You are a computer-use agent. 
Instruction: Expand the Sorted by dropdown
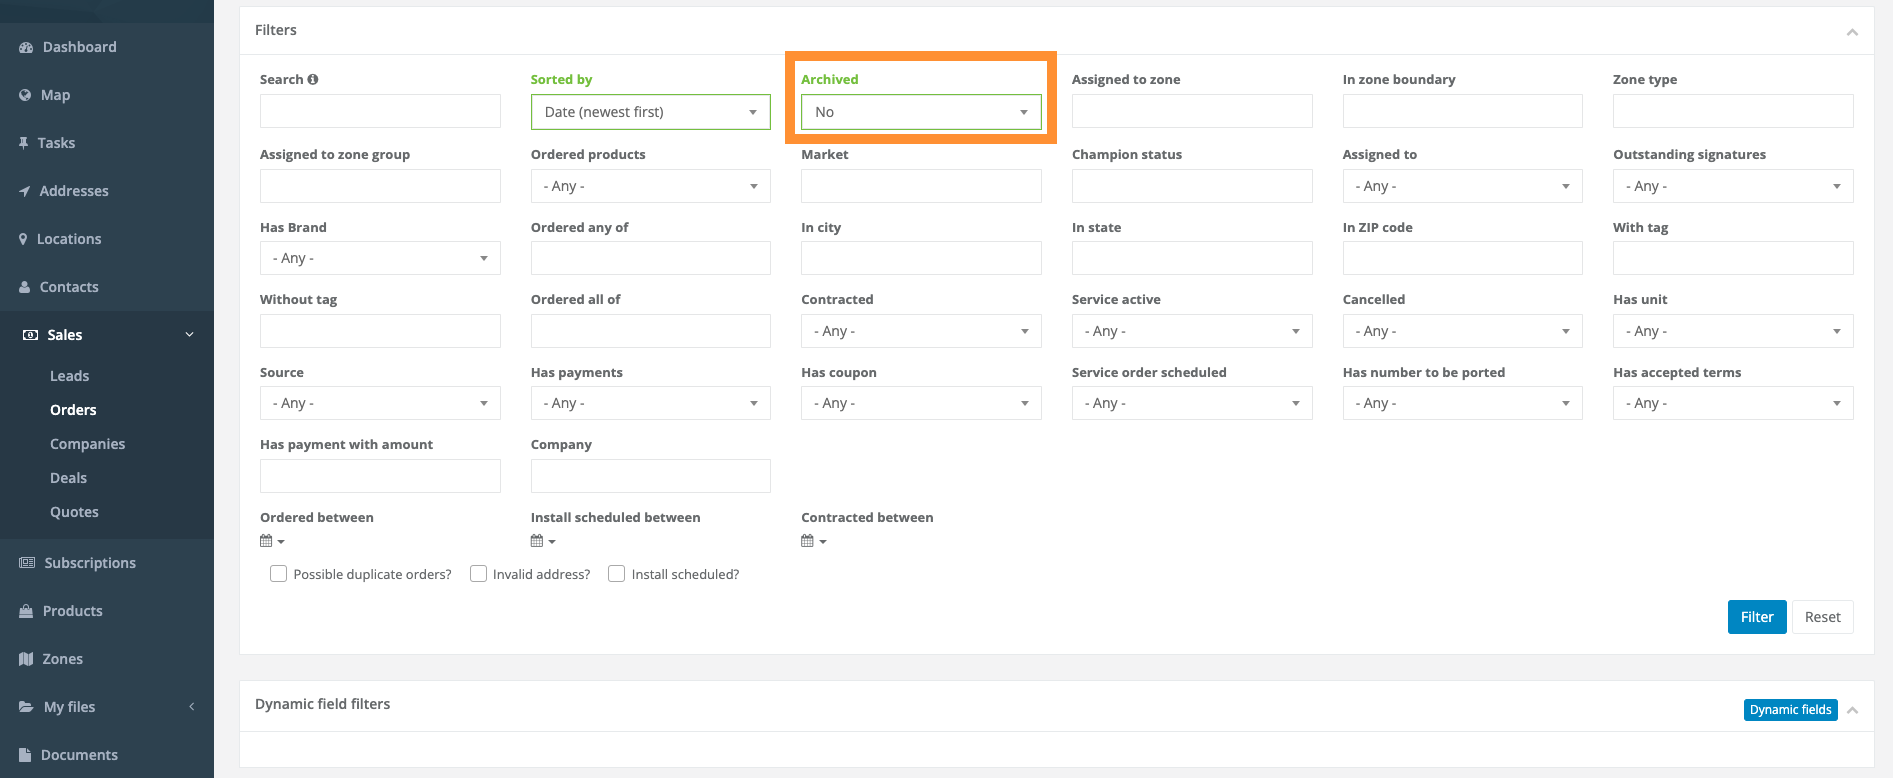point(650,112)
